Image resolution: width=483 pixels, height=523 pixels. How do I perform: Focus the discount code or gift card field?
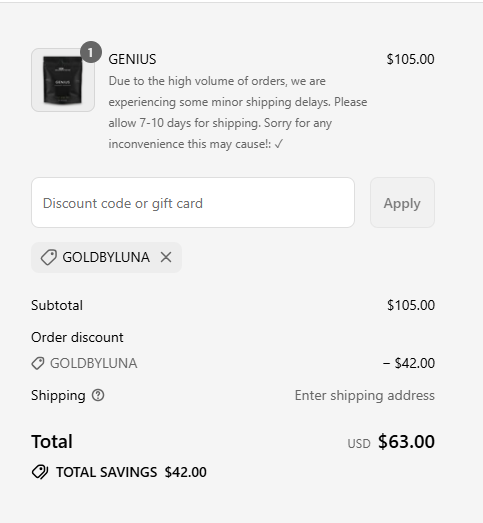tap(193, 203)
